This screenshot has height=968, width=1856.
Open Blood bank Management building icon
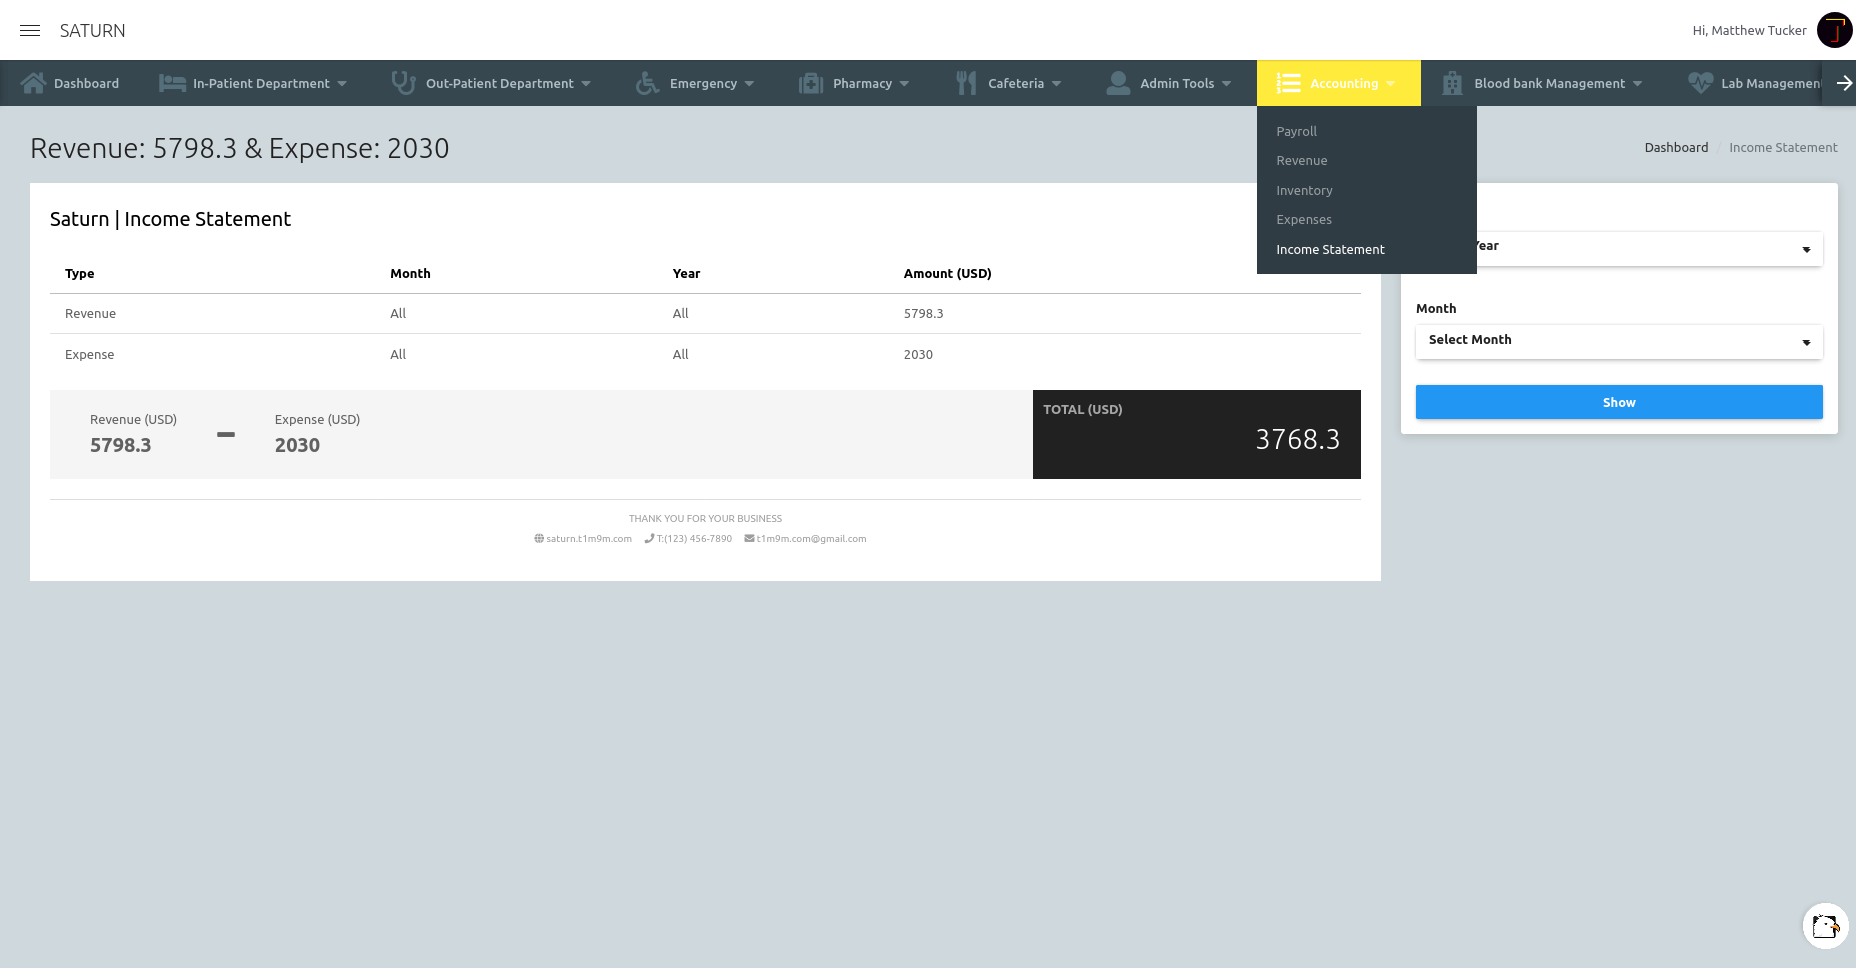(x=1450, y=83)
